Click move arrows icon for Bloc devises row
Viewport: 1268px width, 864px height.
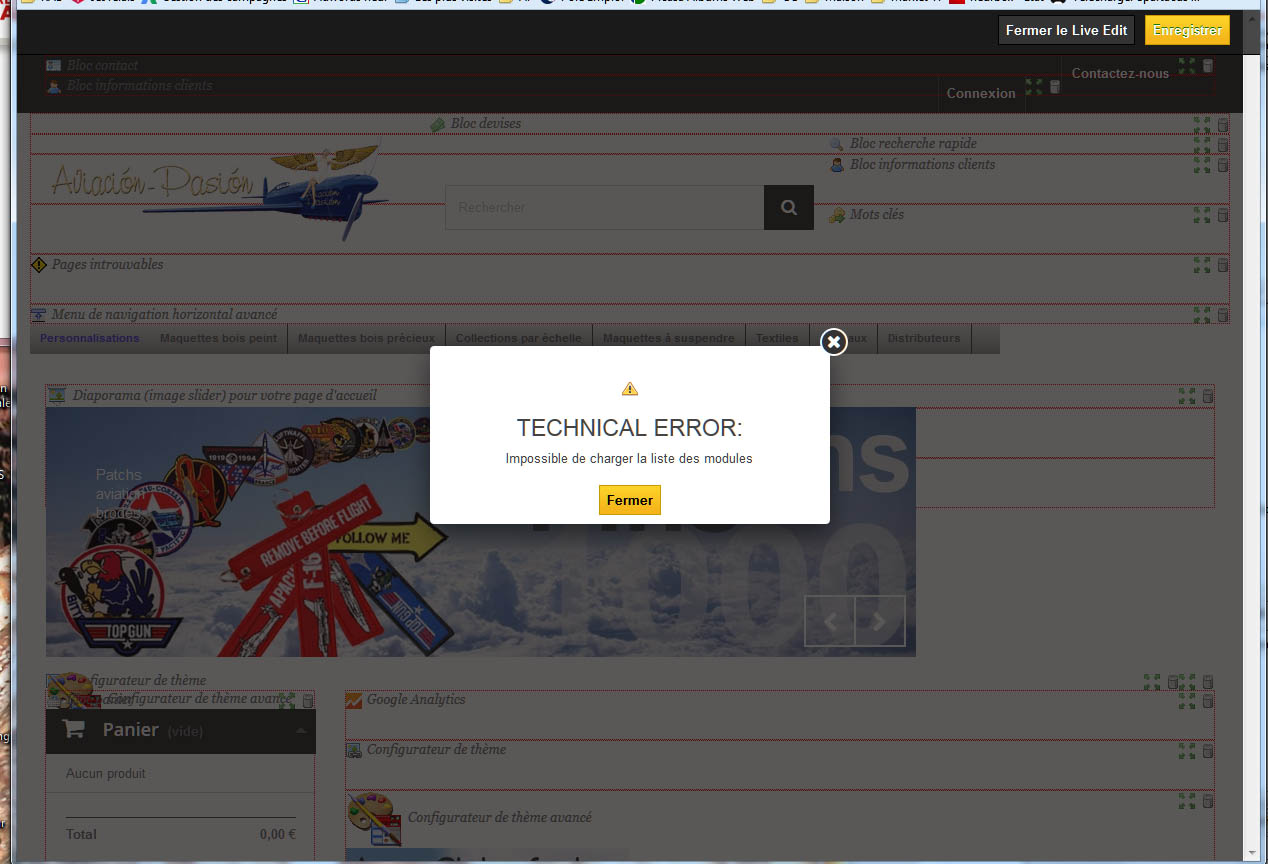[1202, 125]
